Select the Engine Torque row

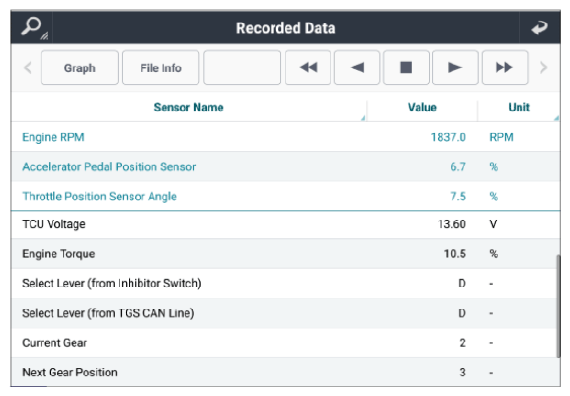tap(286, 254)
